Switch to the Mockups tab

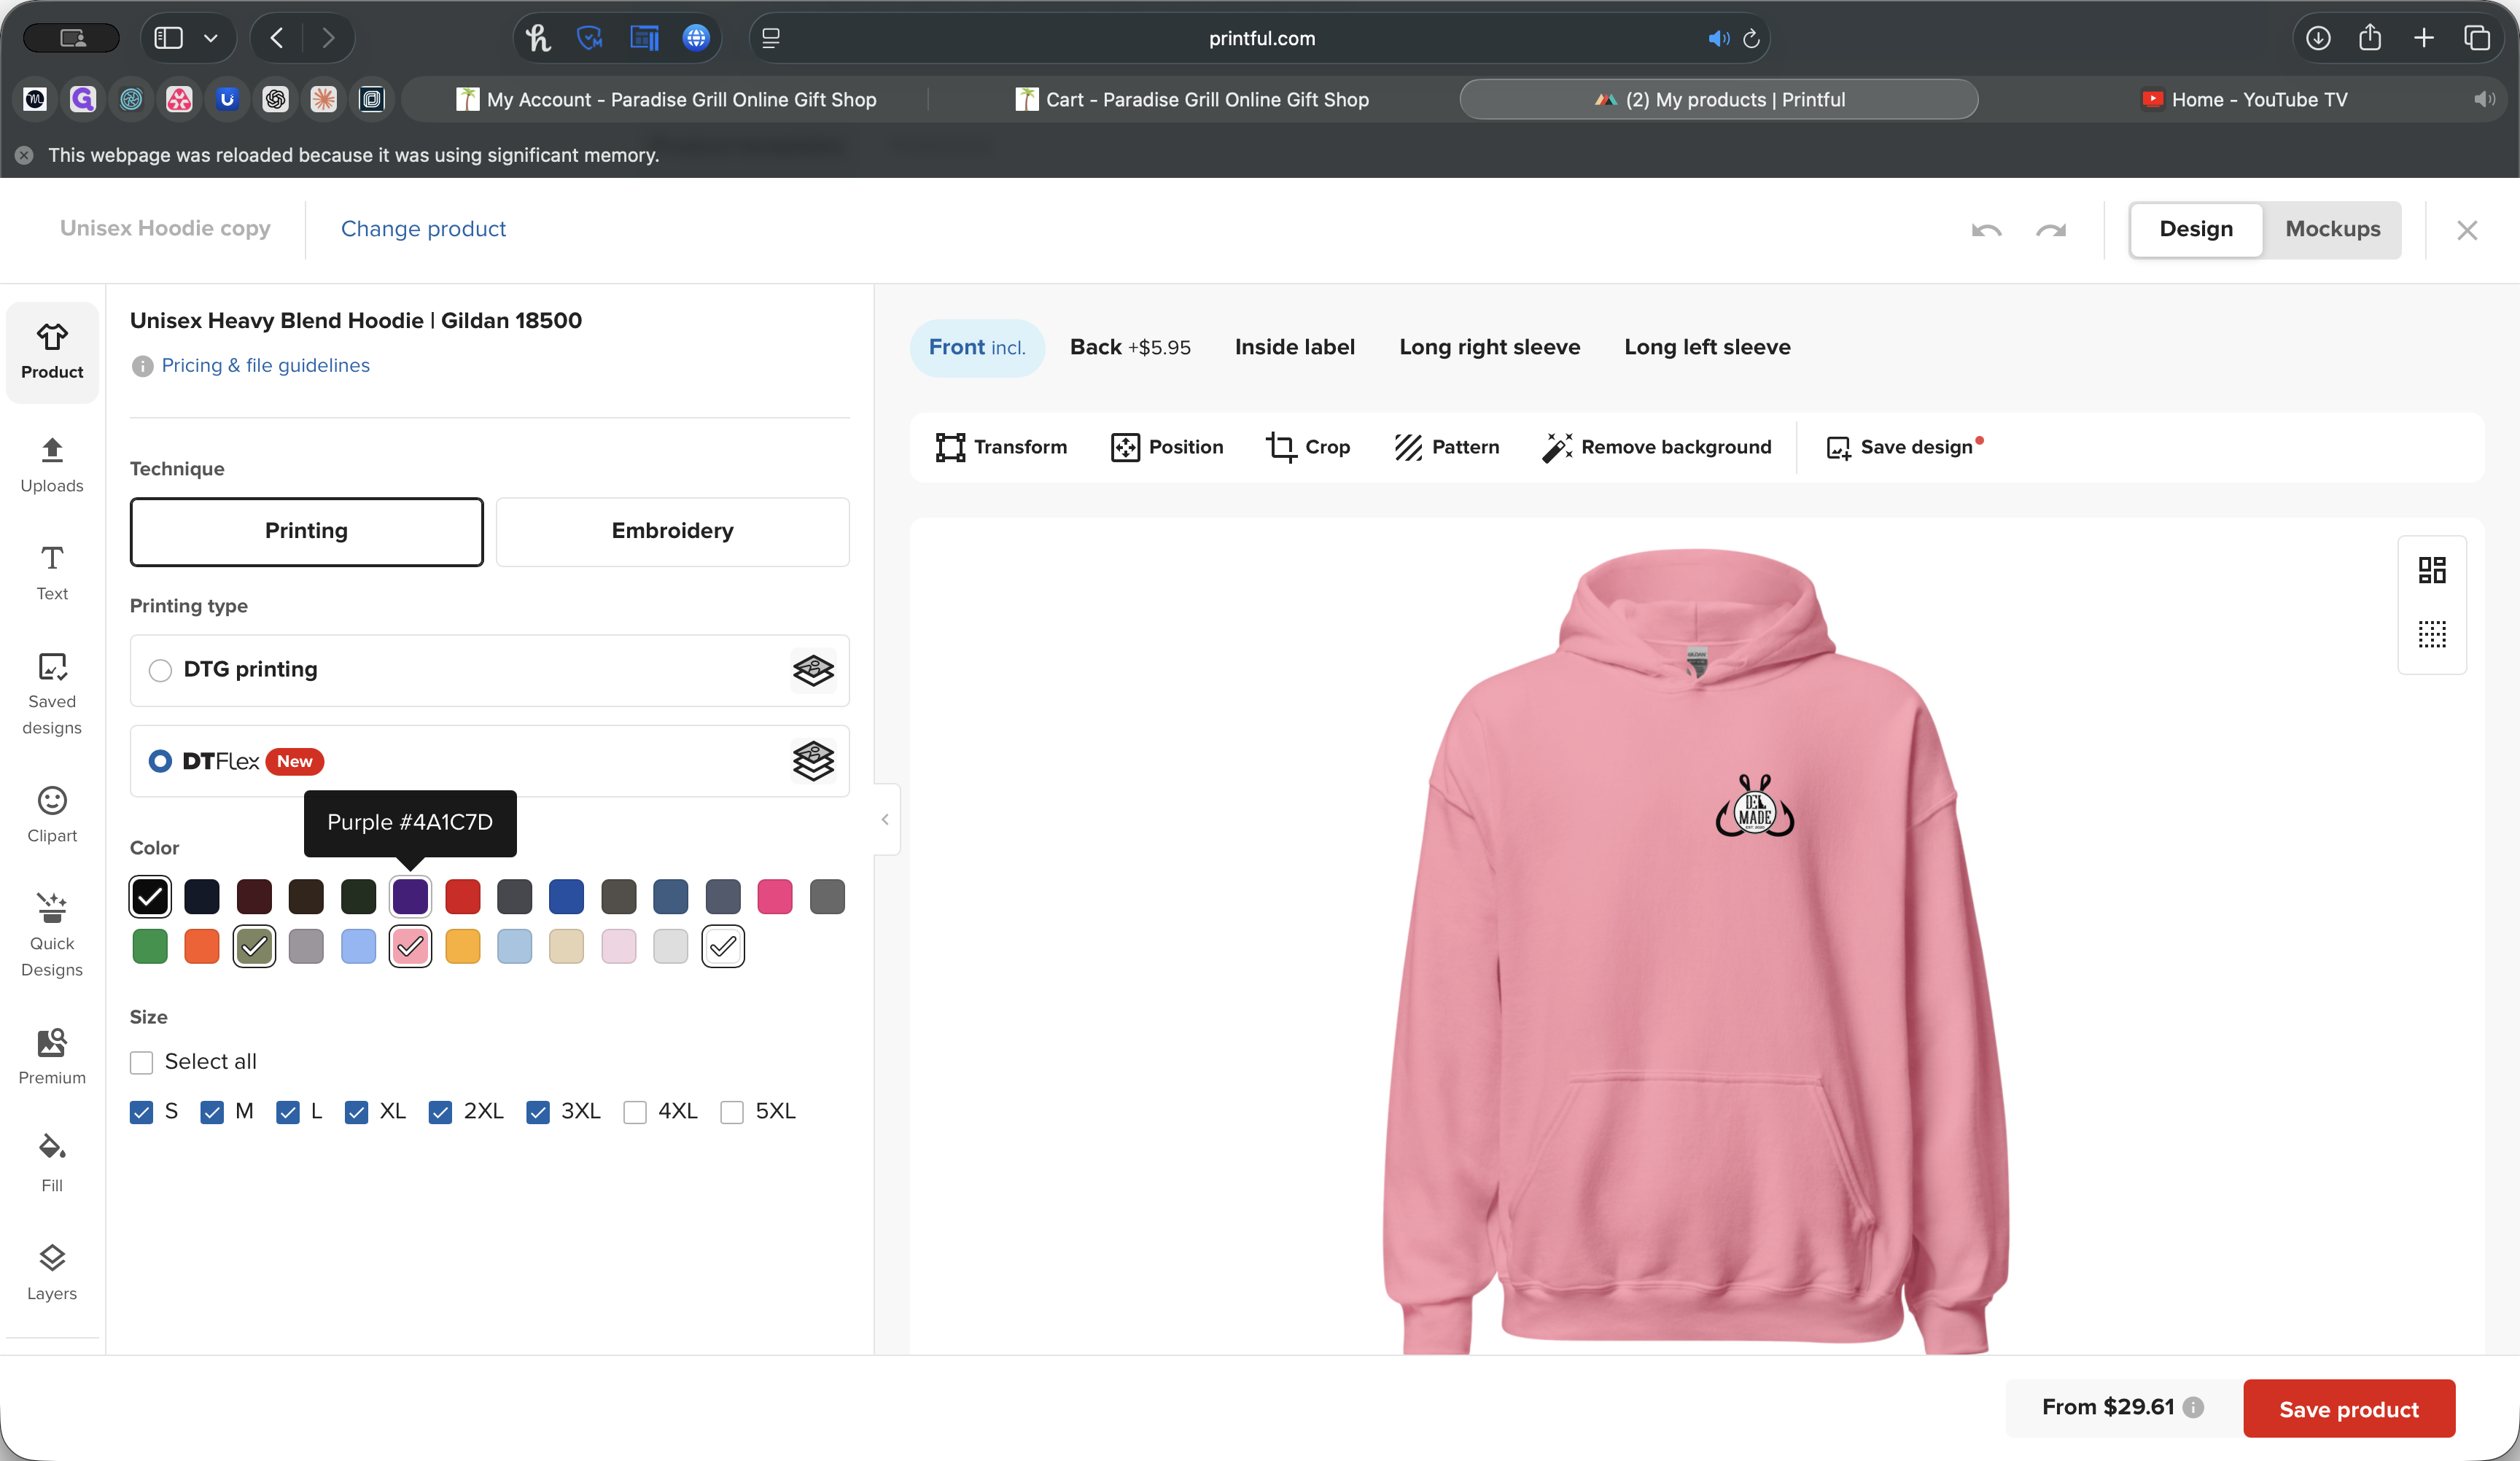[x=2332, y=229]
